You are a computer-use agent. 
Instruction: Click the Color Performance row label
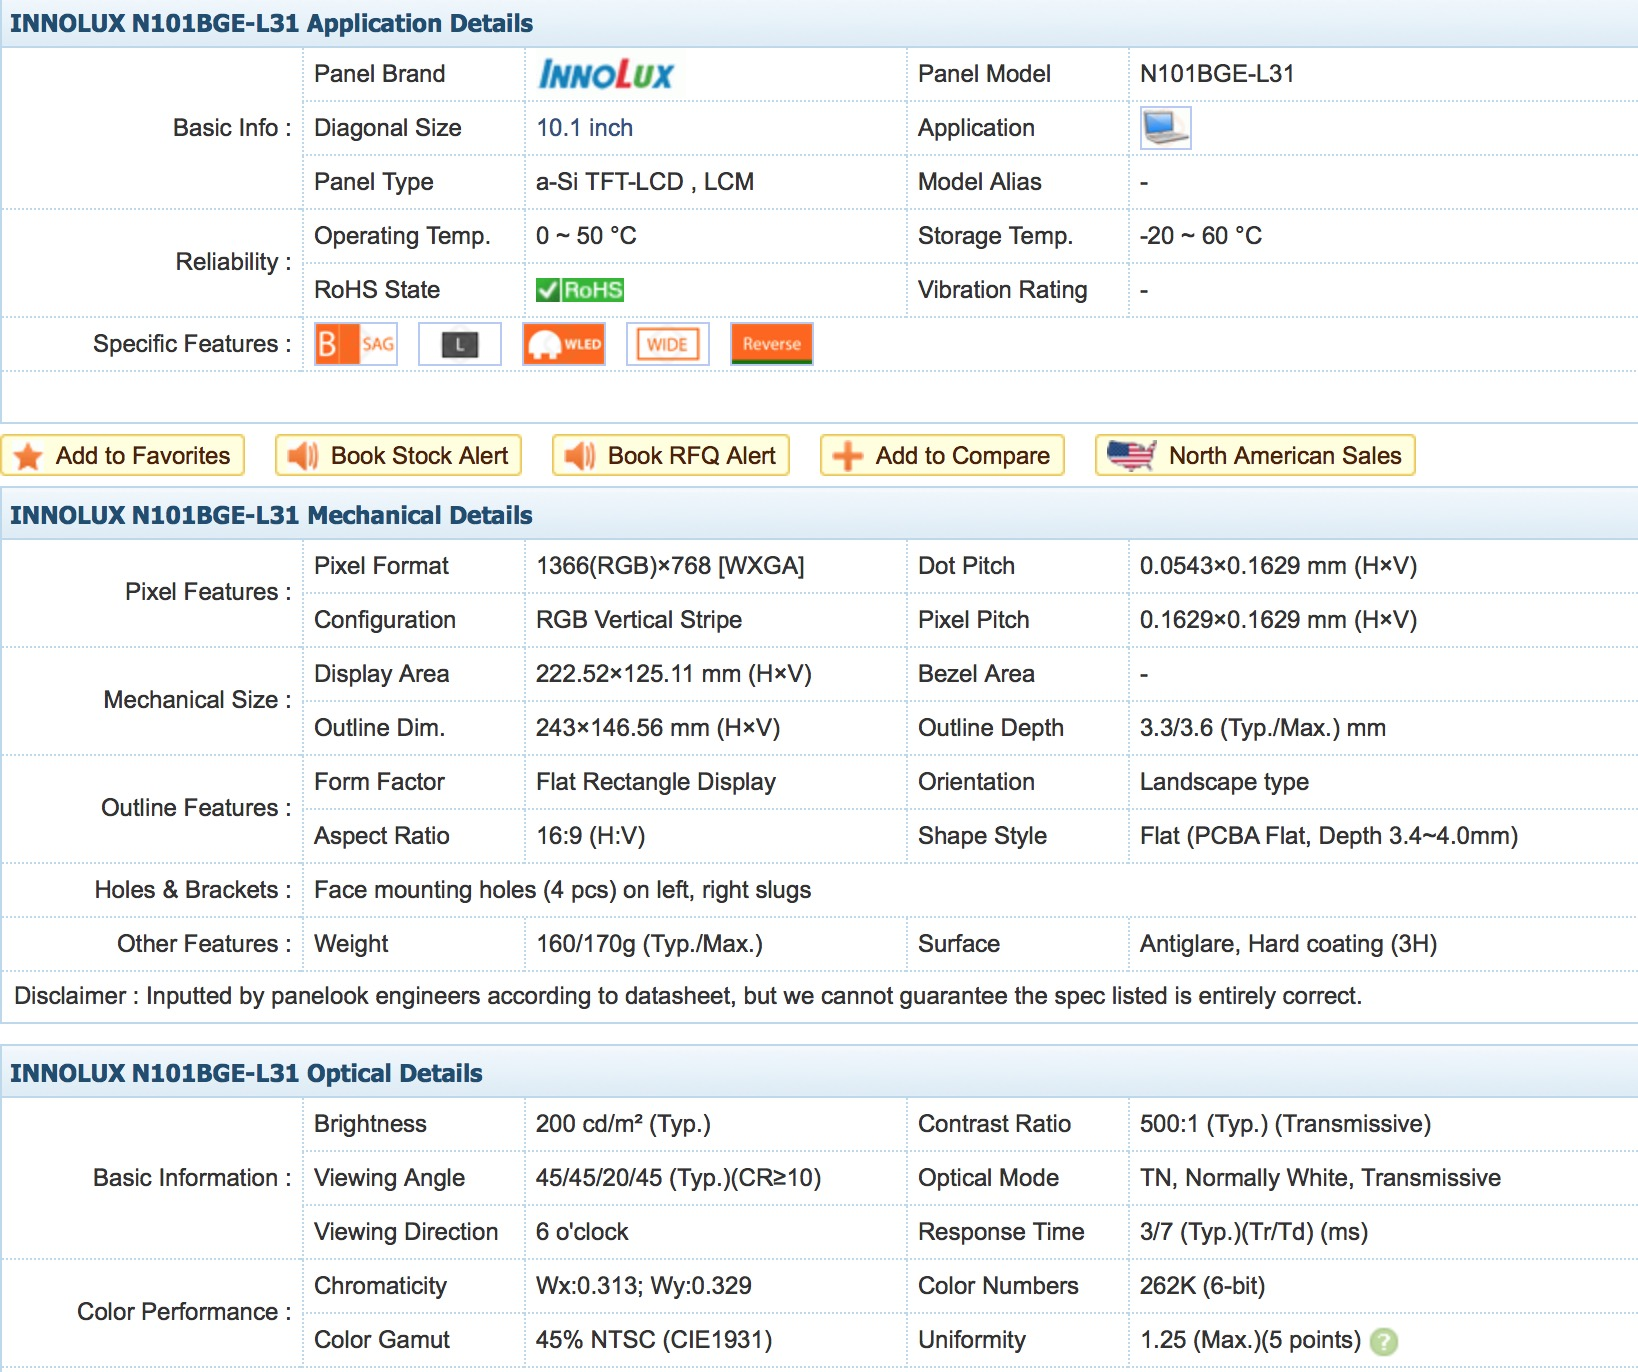[184, 1312]
